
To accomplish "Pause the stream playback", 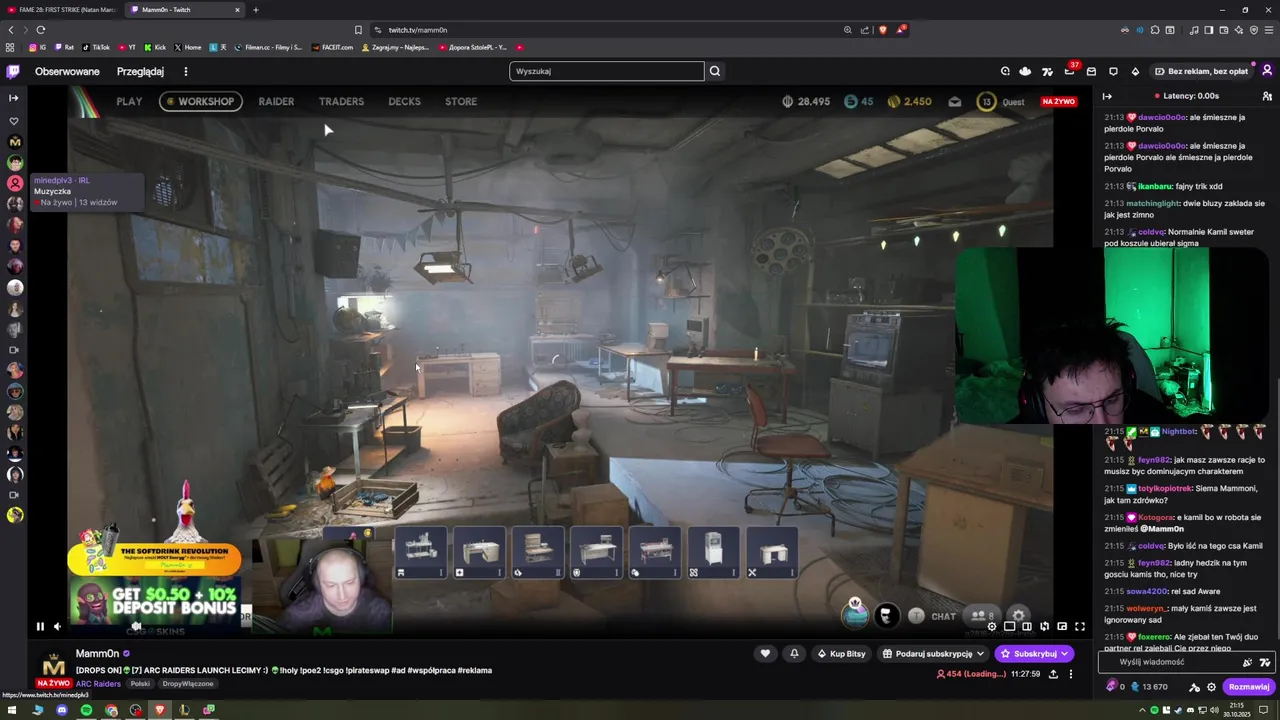I will click(x=40, y=627).
